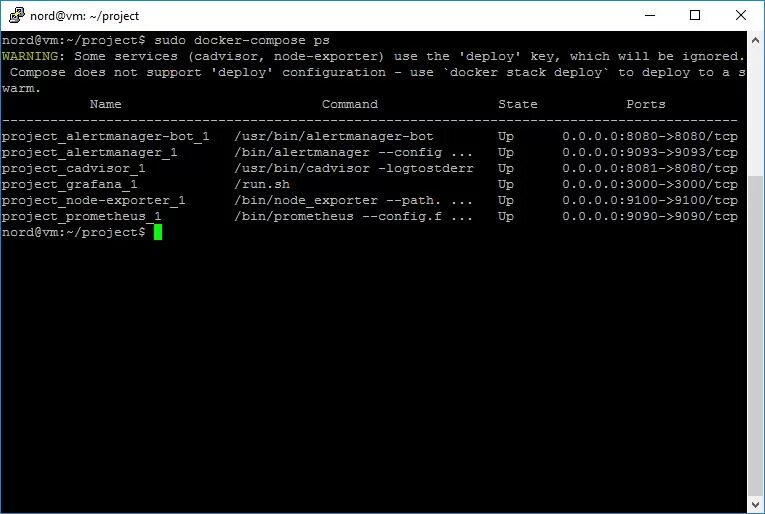
Task: Click the yellow 'WARNING' word
Action: click(30, 57)
